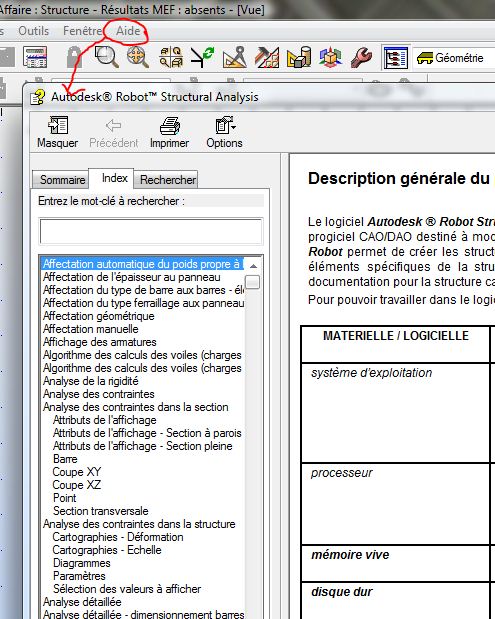Switch to the Rechercher tab

point(168,180)
